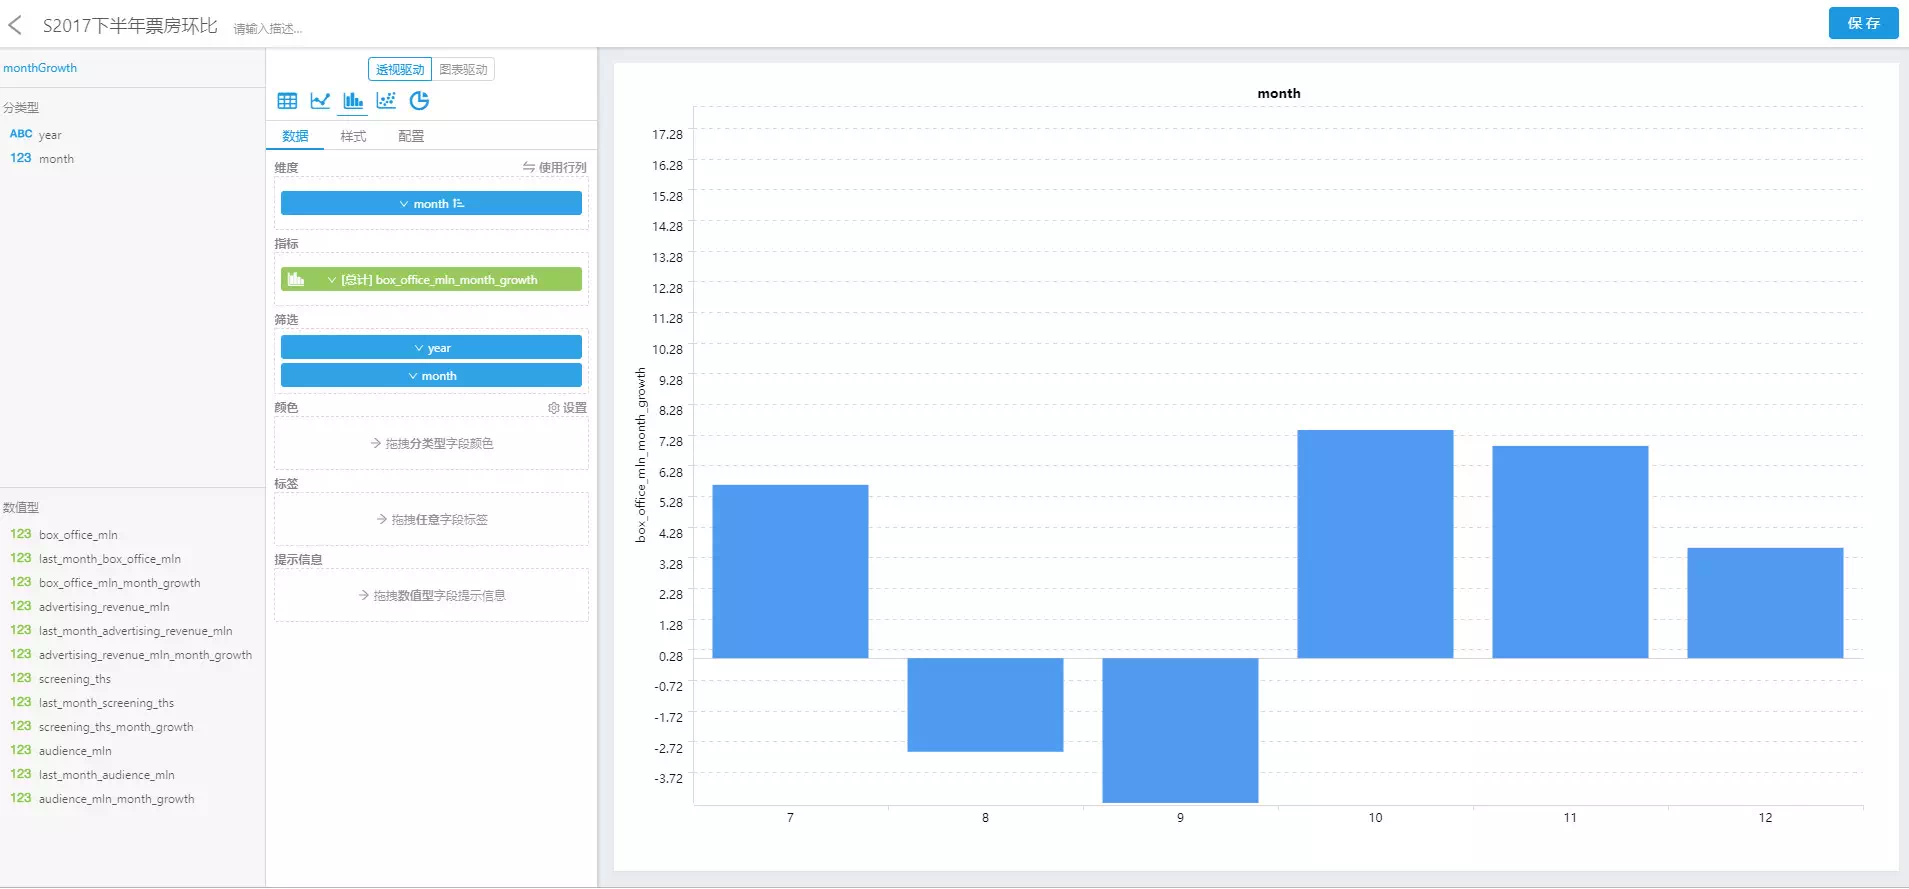Click the 保存 save button
The width and height of the screenshot is (1909, 889).
1863,23
